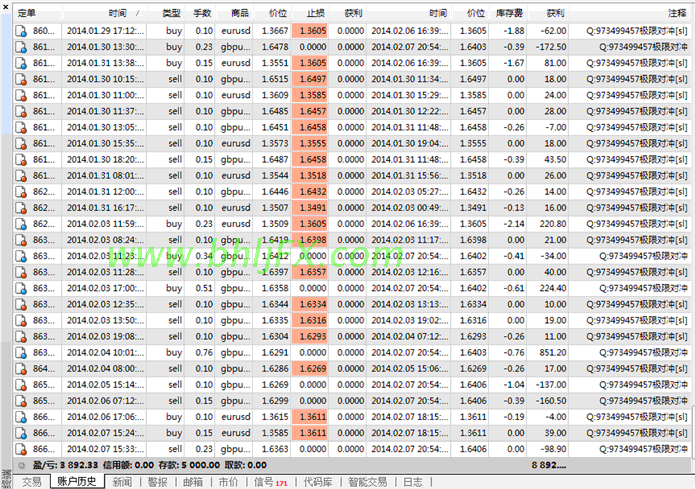Screen dimensions: 696x489
Task: Click order icon of trade opened 2014.02.03 08:24
Action: coord(21,240)
